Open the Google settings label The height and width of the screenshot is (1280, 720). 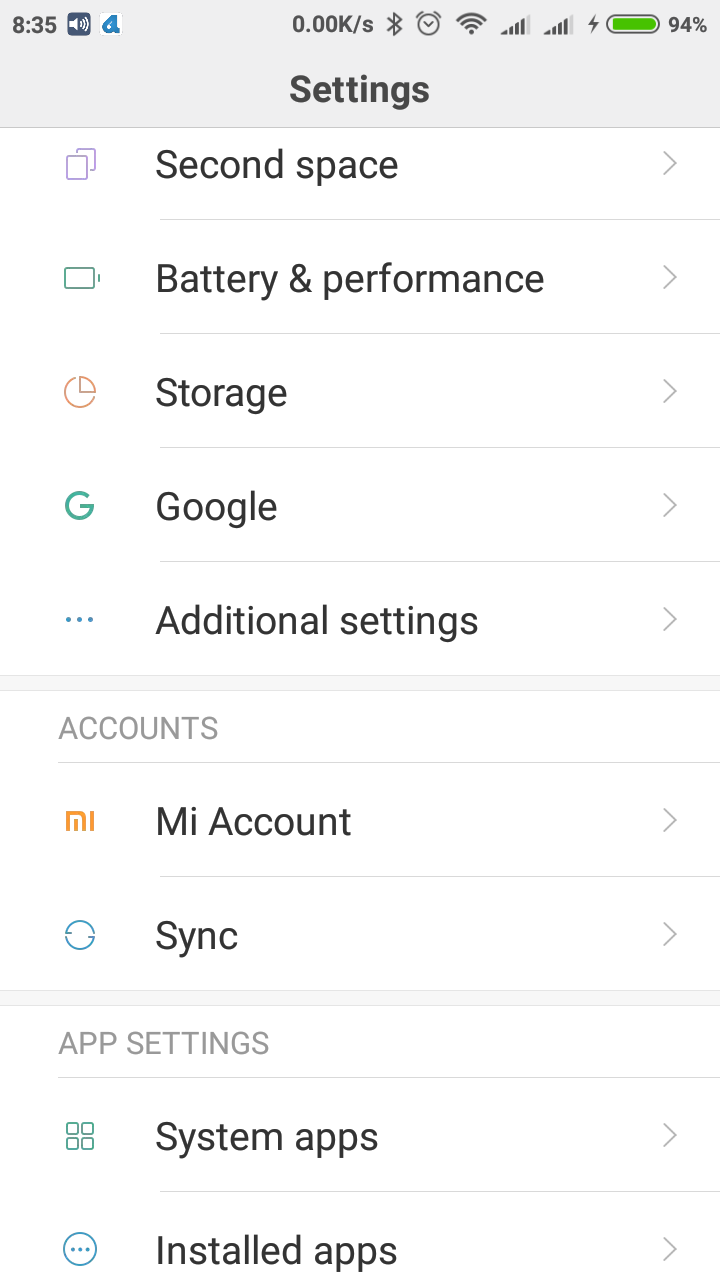(x=216, y=507)
